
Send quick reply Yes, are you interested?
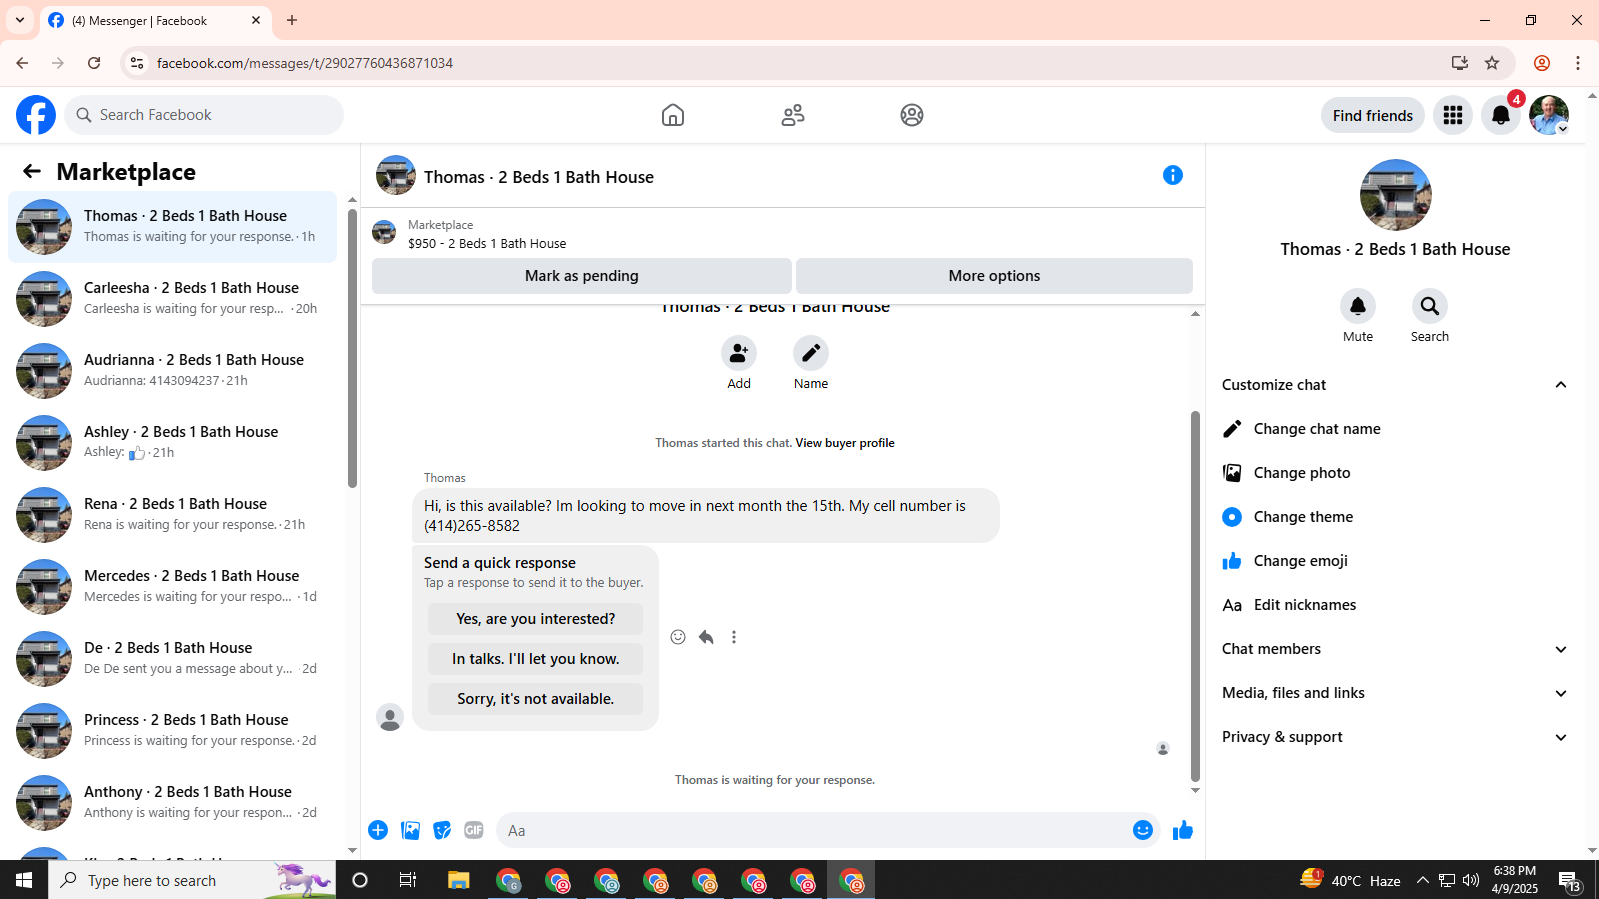tap(535, 619)
